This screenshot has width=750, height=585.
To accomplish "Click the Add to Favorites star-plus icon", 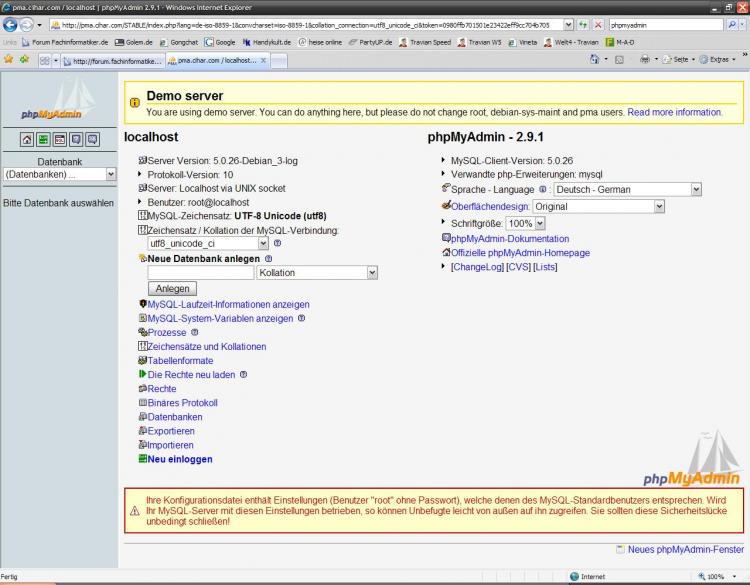I will point(24,59).
